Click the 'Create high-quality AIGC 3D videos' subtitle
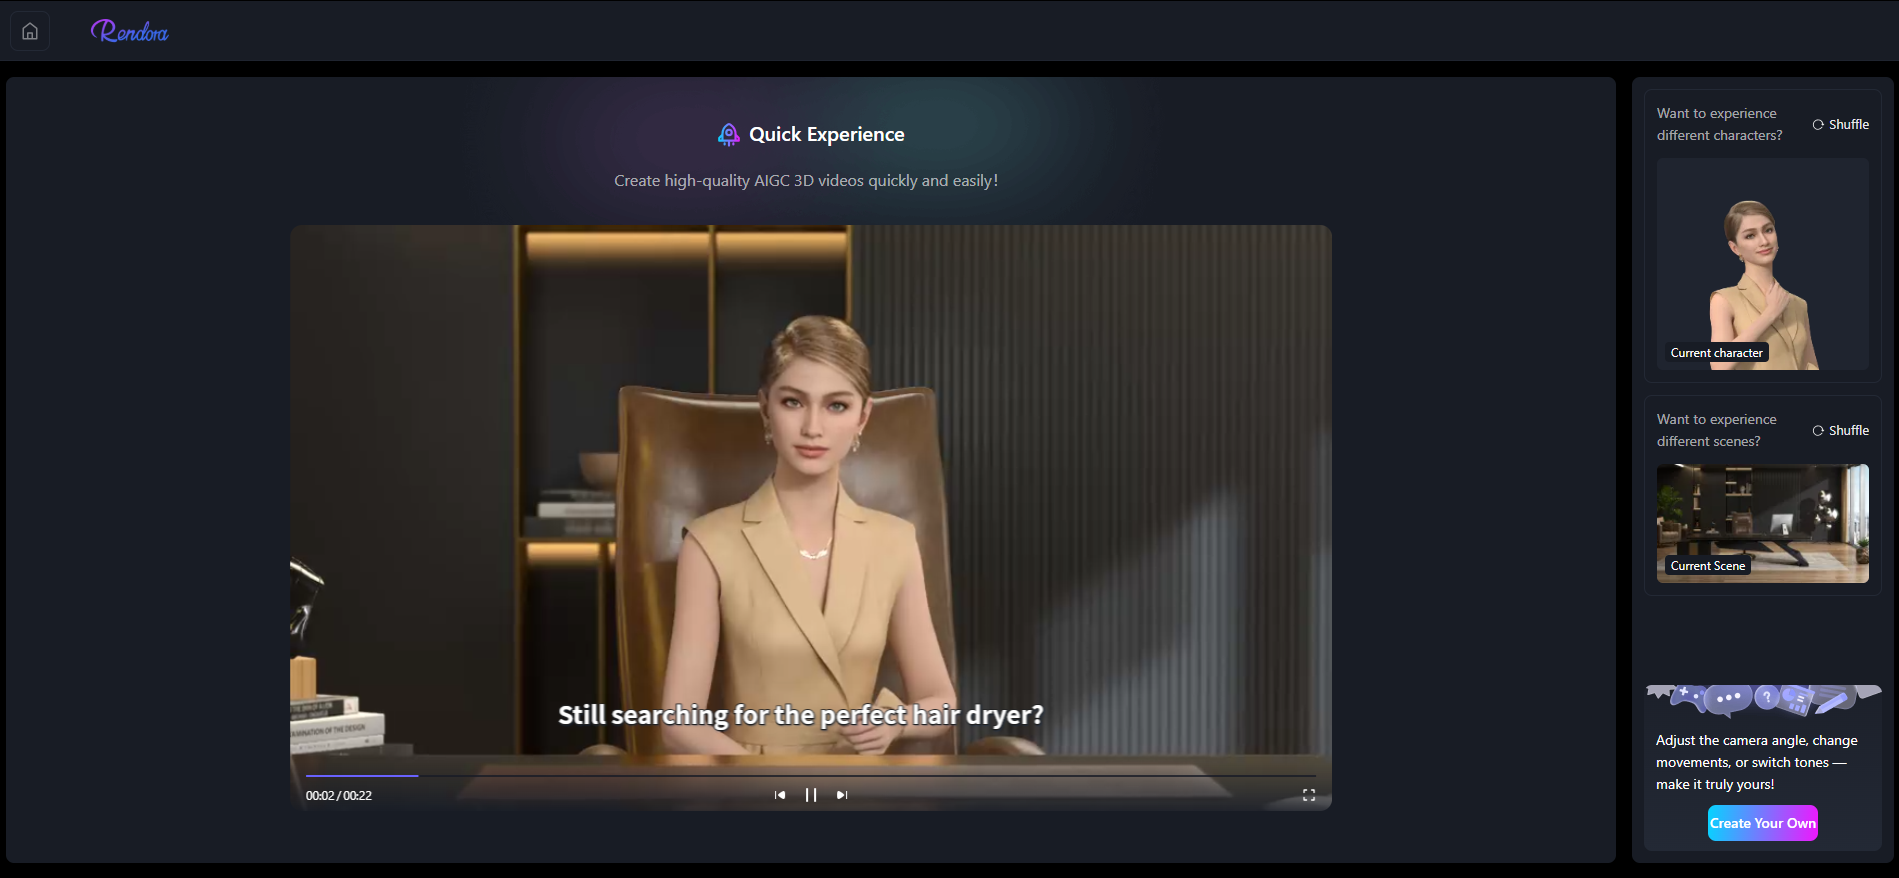Viewport: 1899px width, 878px height. tap(806, 181)
